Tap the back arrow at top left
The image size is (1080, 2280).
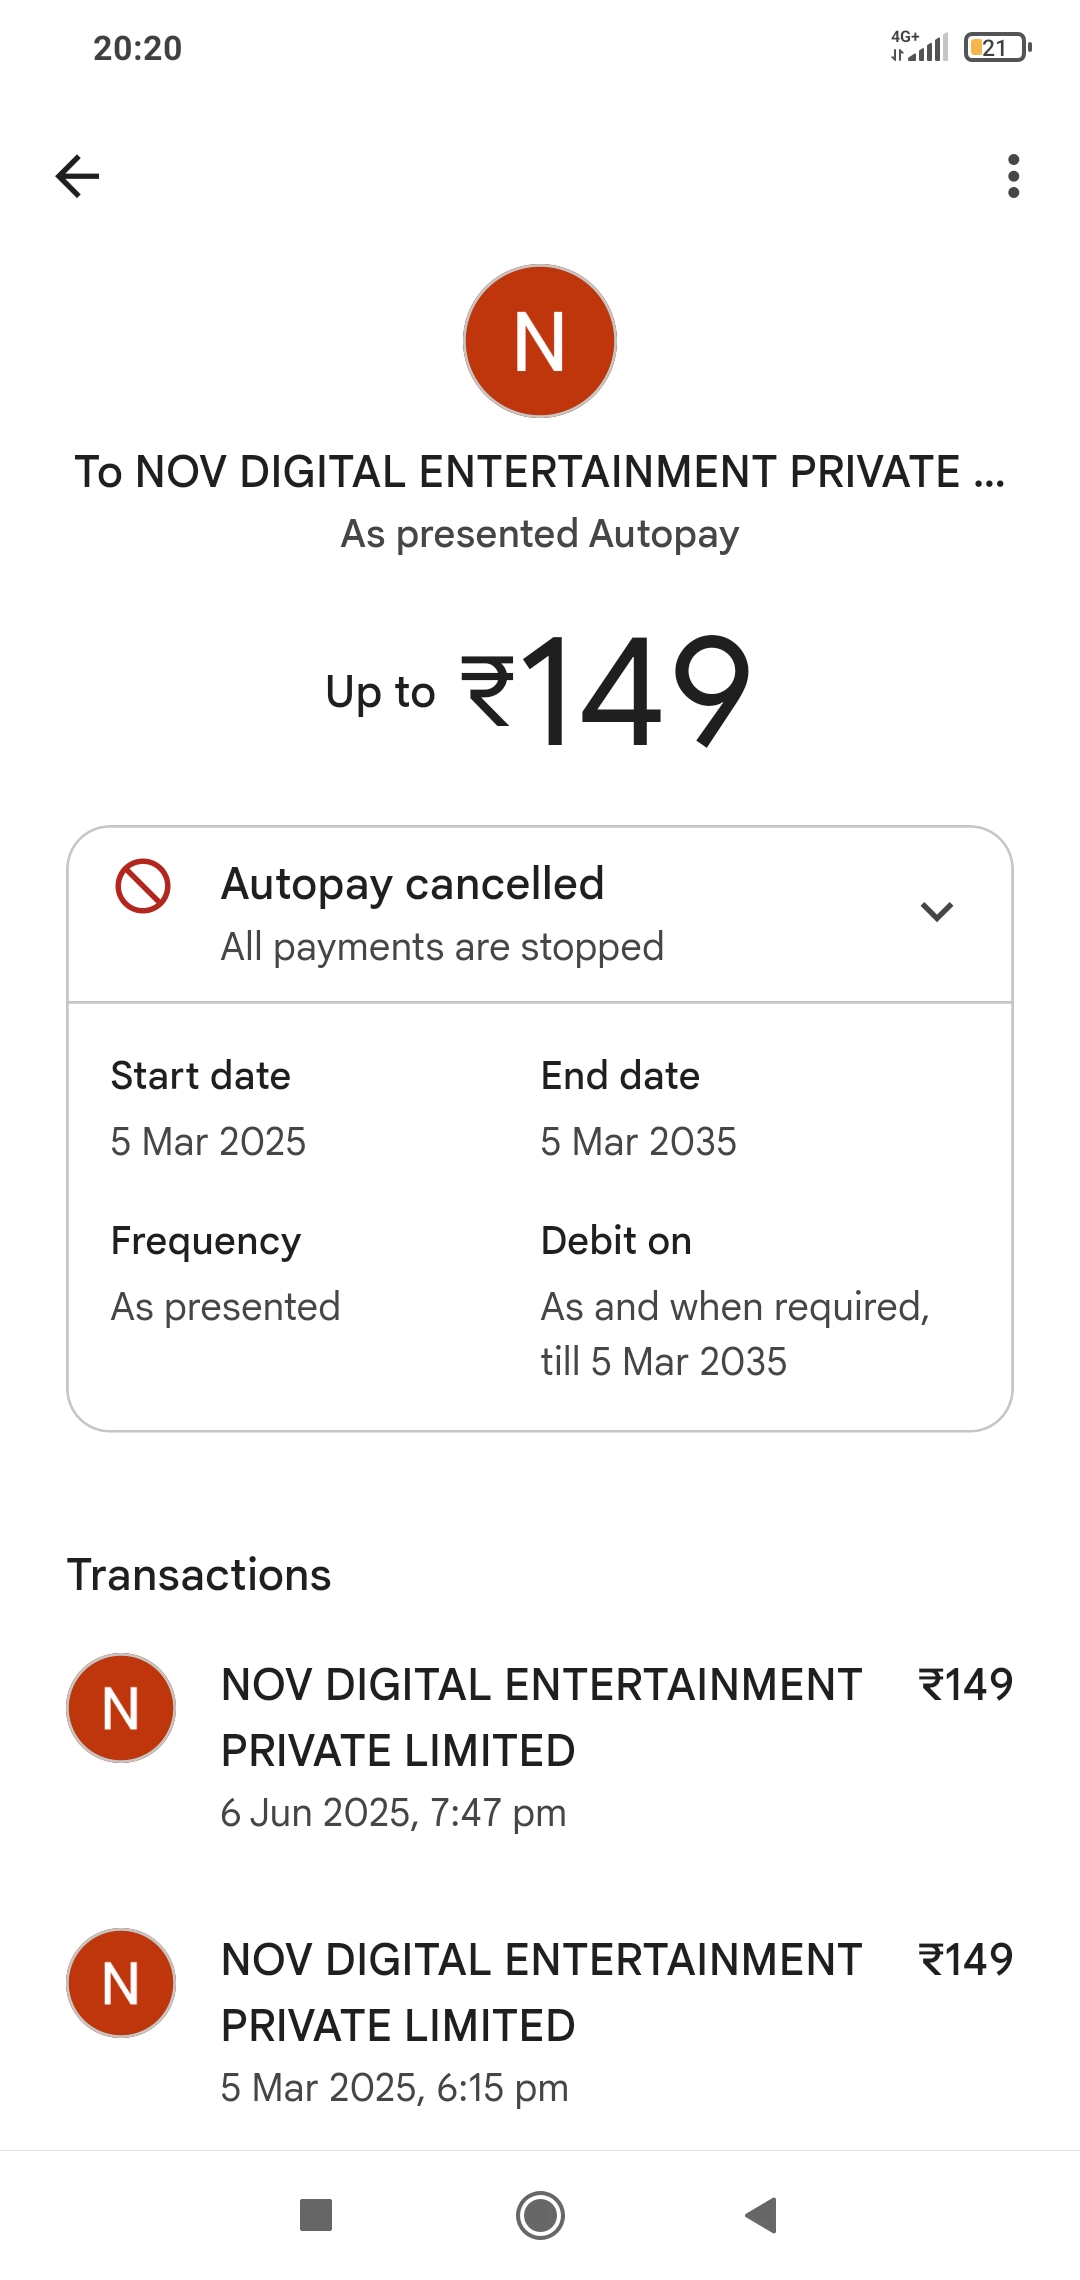[x=77, y=177]
